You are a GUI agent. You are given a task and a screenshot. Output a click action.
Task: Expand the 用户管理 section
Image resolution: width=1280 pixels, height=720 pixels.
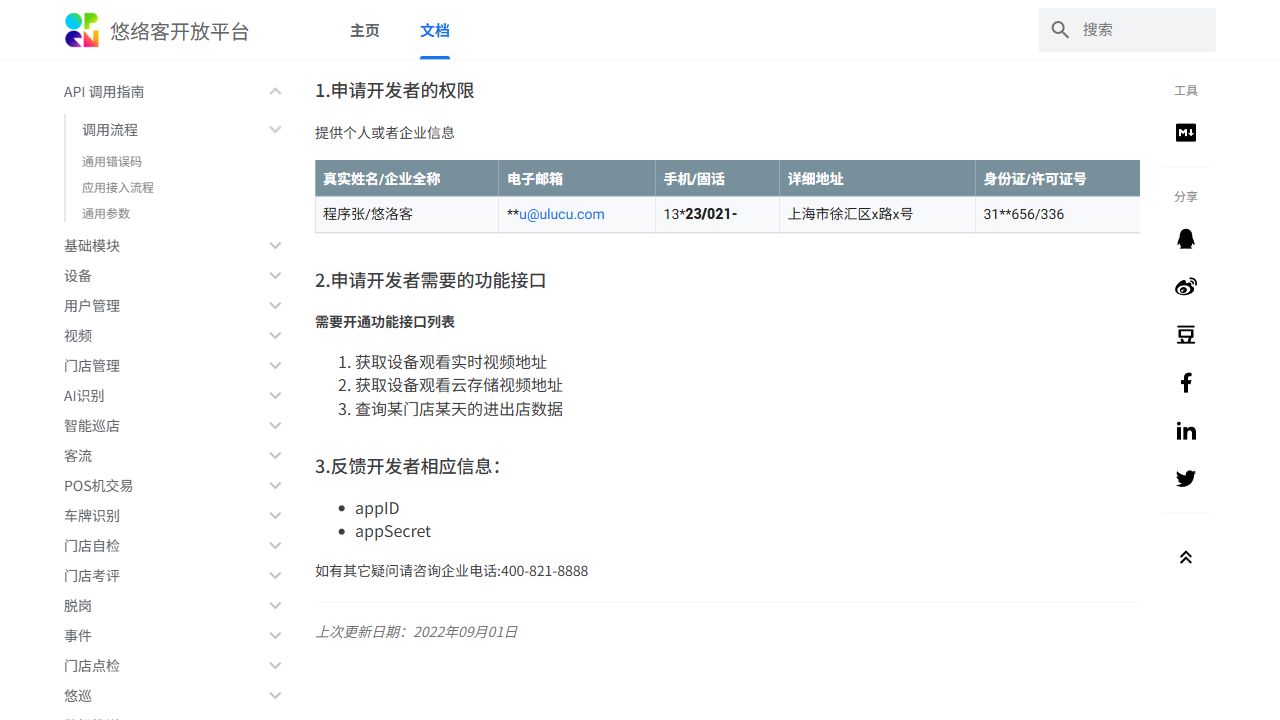point(275,306)
